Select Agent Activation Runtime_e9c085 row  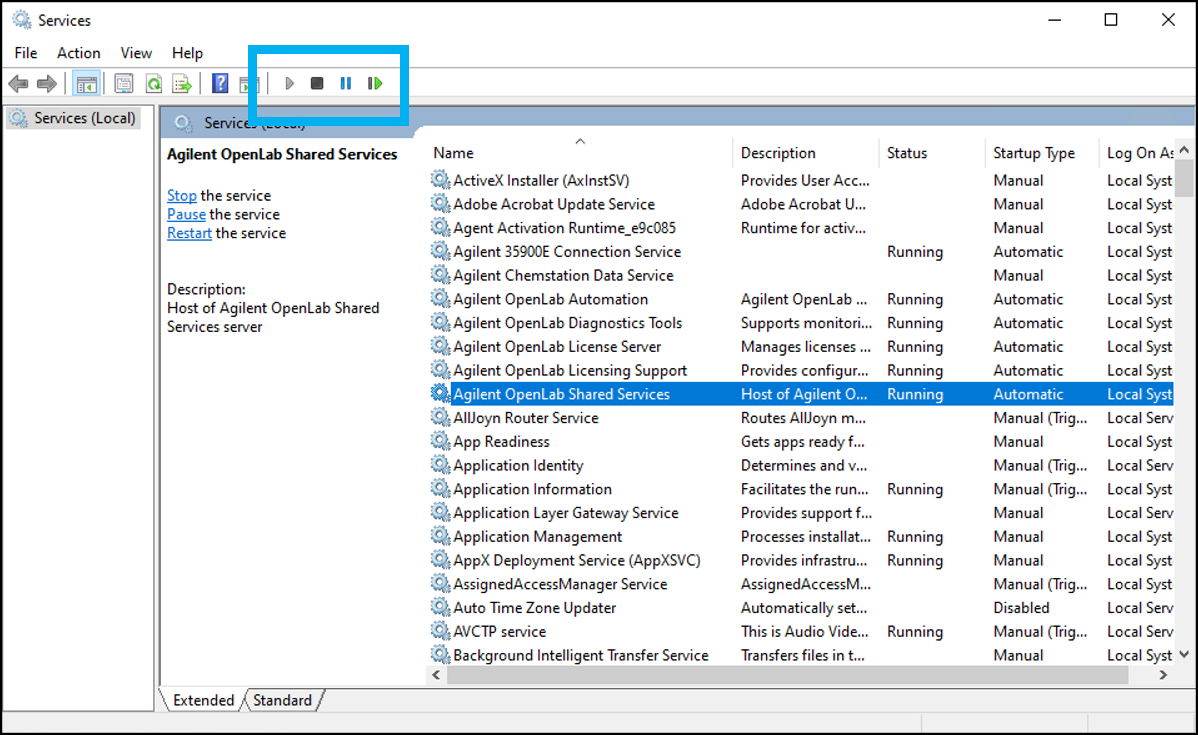pyautogui.click(x=801, y=228)
